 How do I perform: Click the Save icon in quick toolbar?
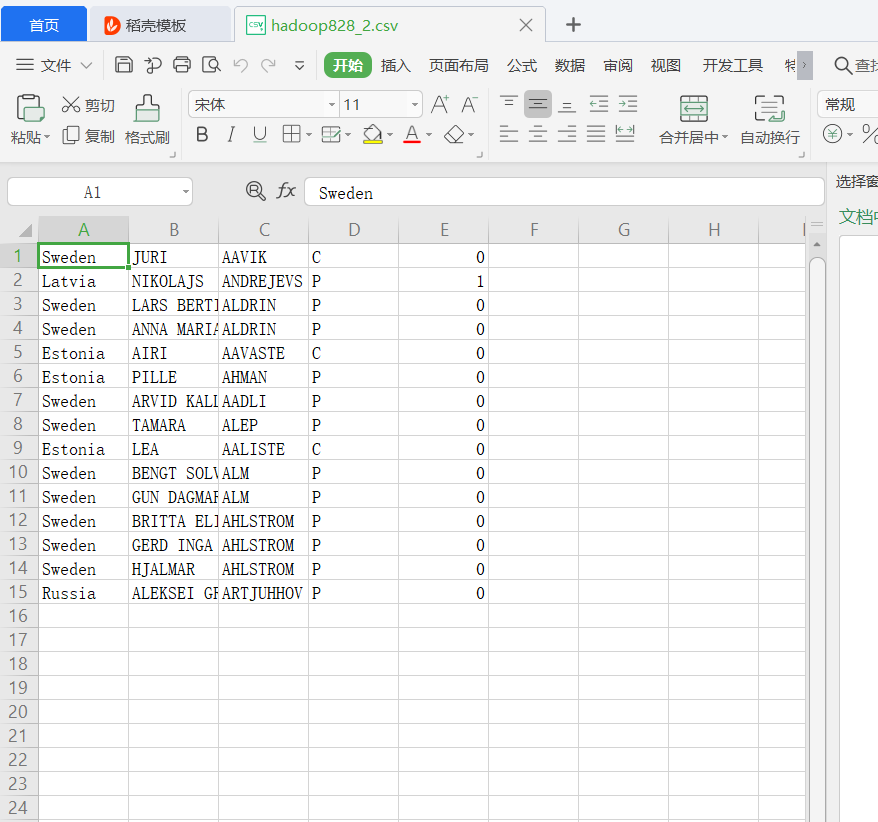coord(124,65)
